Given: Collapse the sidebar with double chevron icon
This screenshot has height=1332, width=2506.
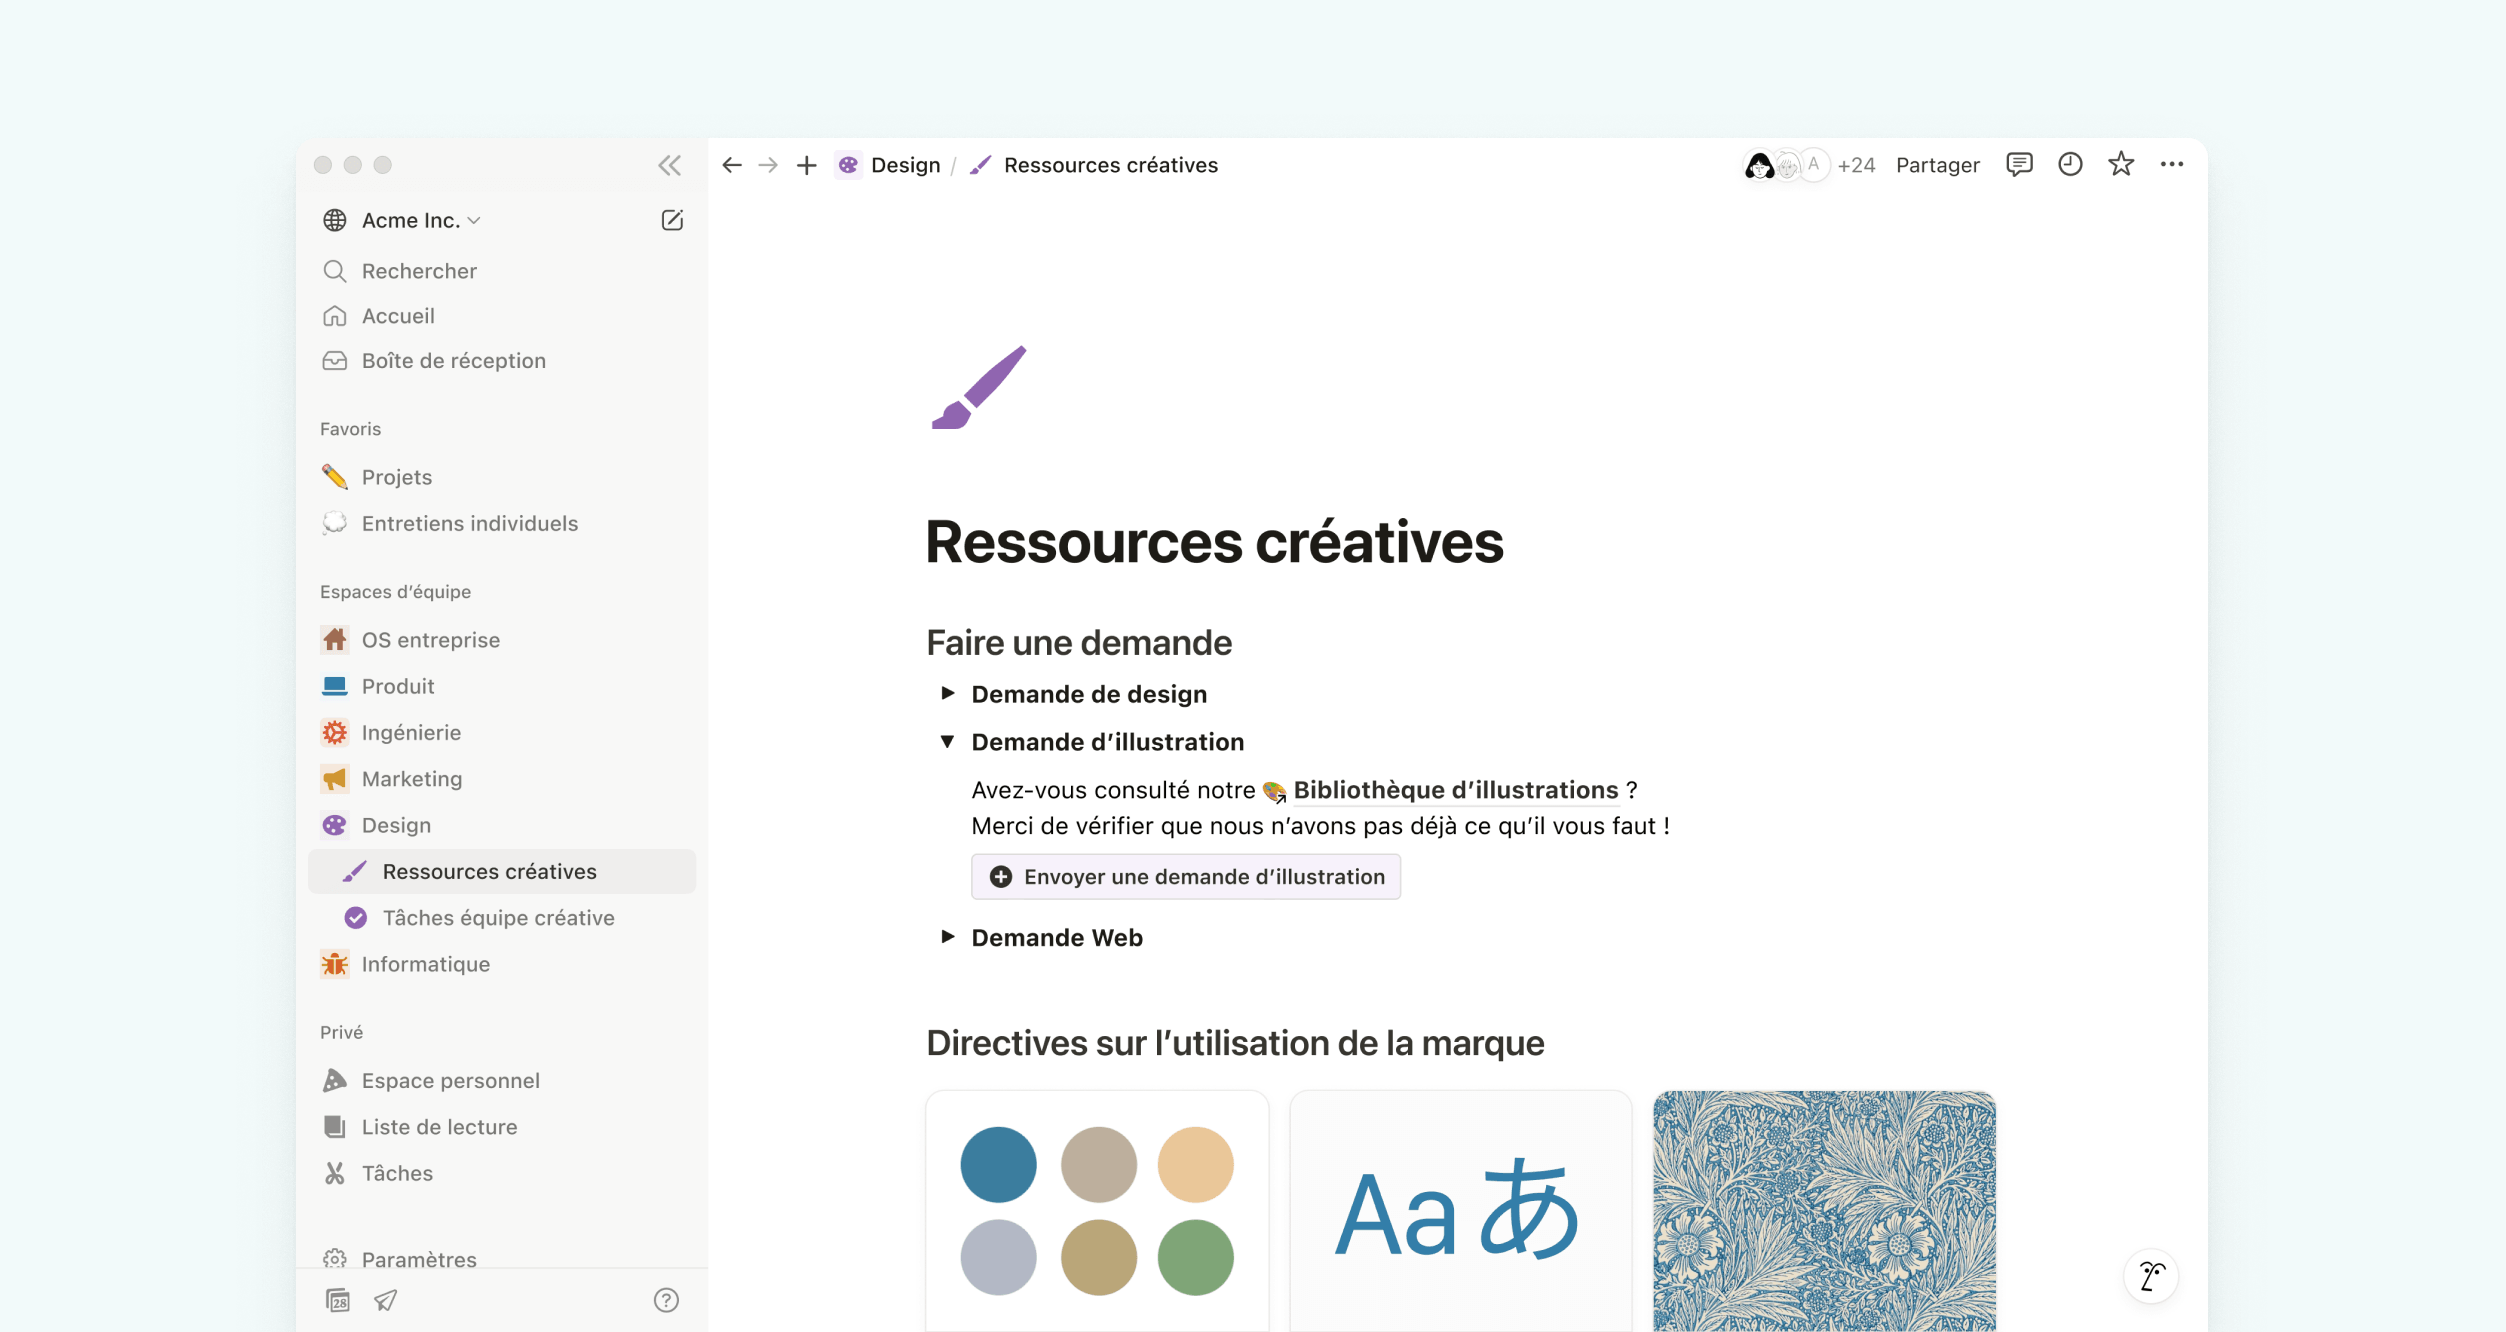Looking at the screenshot, I should point(669,165).
